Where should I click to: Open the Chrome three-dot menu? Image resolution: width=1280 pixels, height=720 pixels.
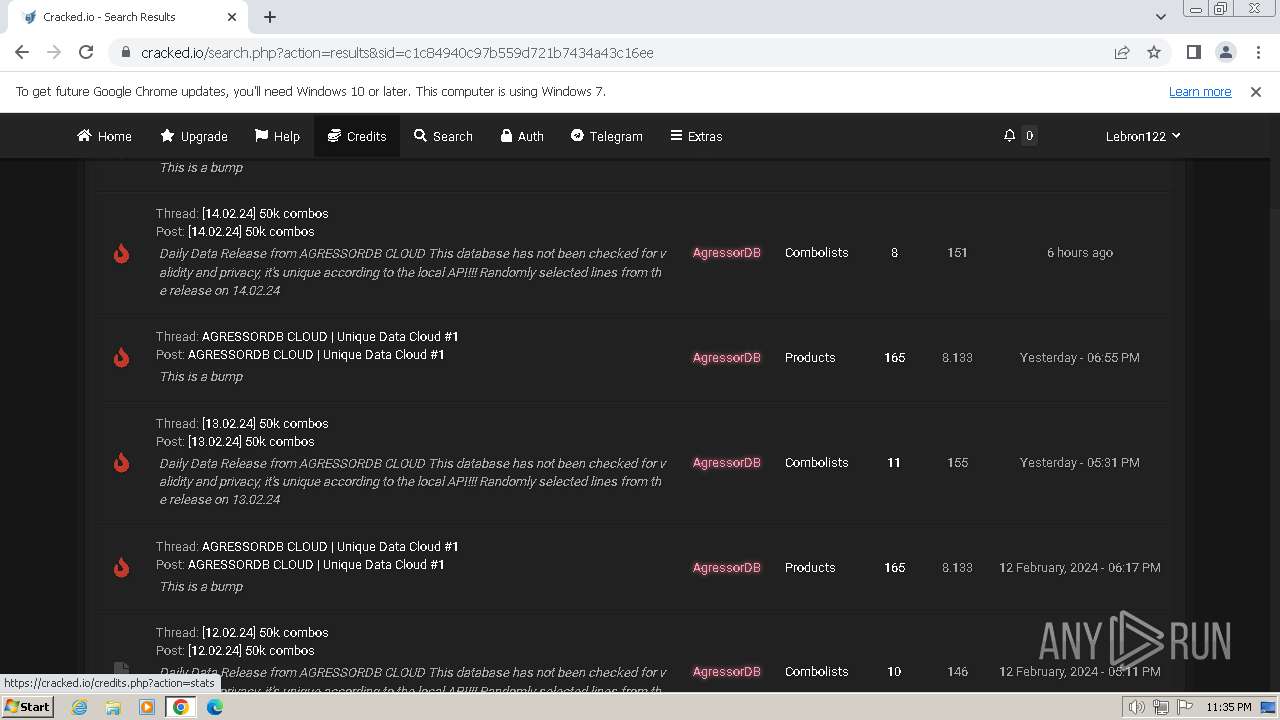tap(1258, 52)
